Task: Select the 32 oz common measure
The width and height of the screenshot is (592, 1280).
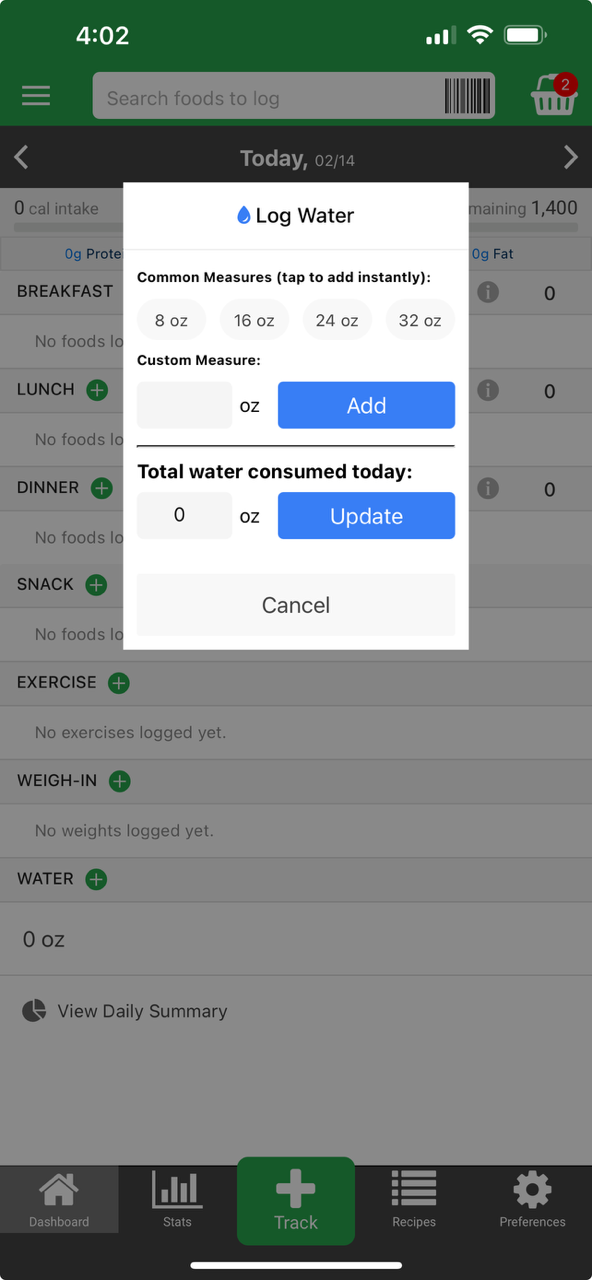Action: (x=420, y=320)
